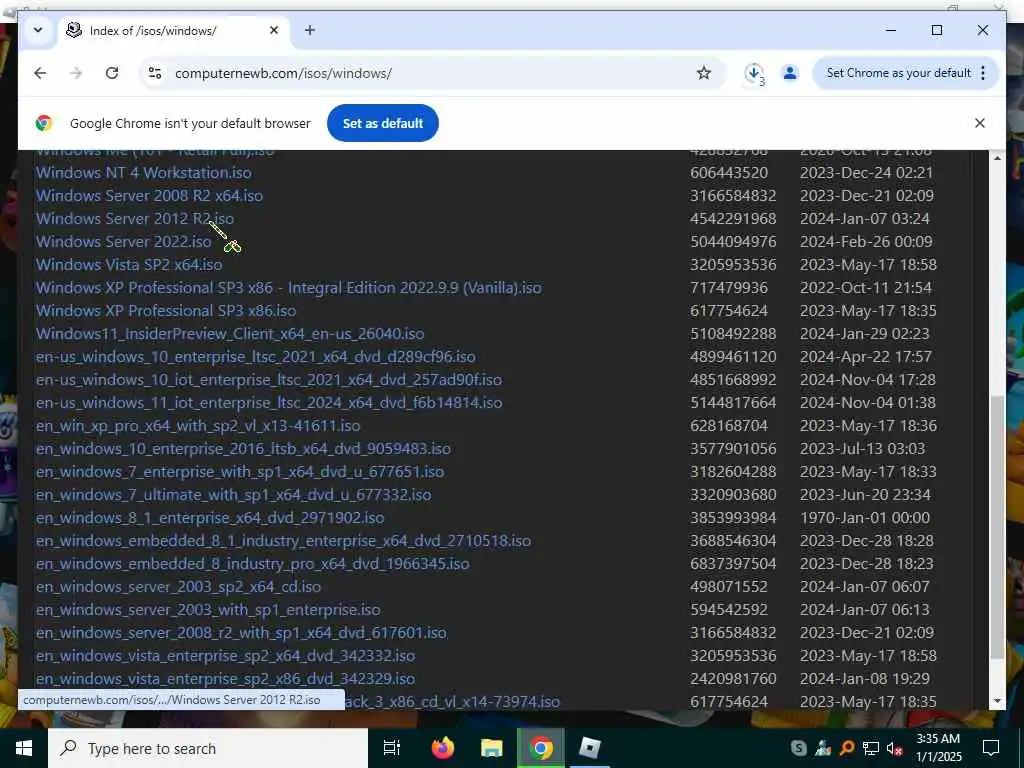The width and height of the screenshot is (1024, 768).
Task: Open Windows Server 2012 R2.iso link
Action: click(x=135, y=218)
